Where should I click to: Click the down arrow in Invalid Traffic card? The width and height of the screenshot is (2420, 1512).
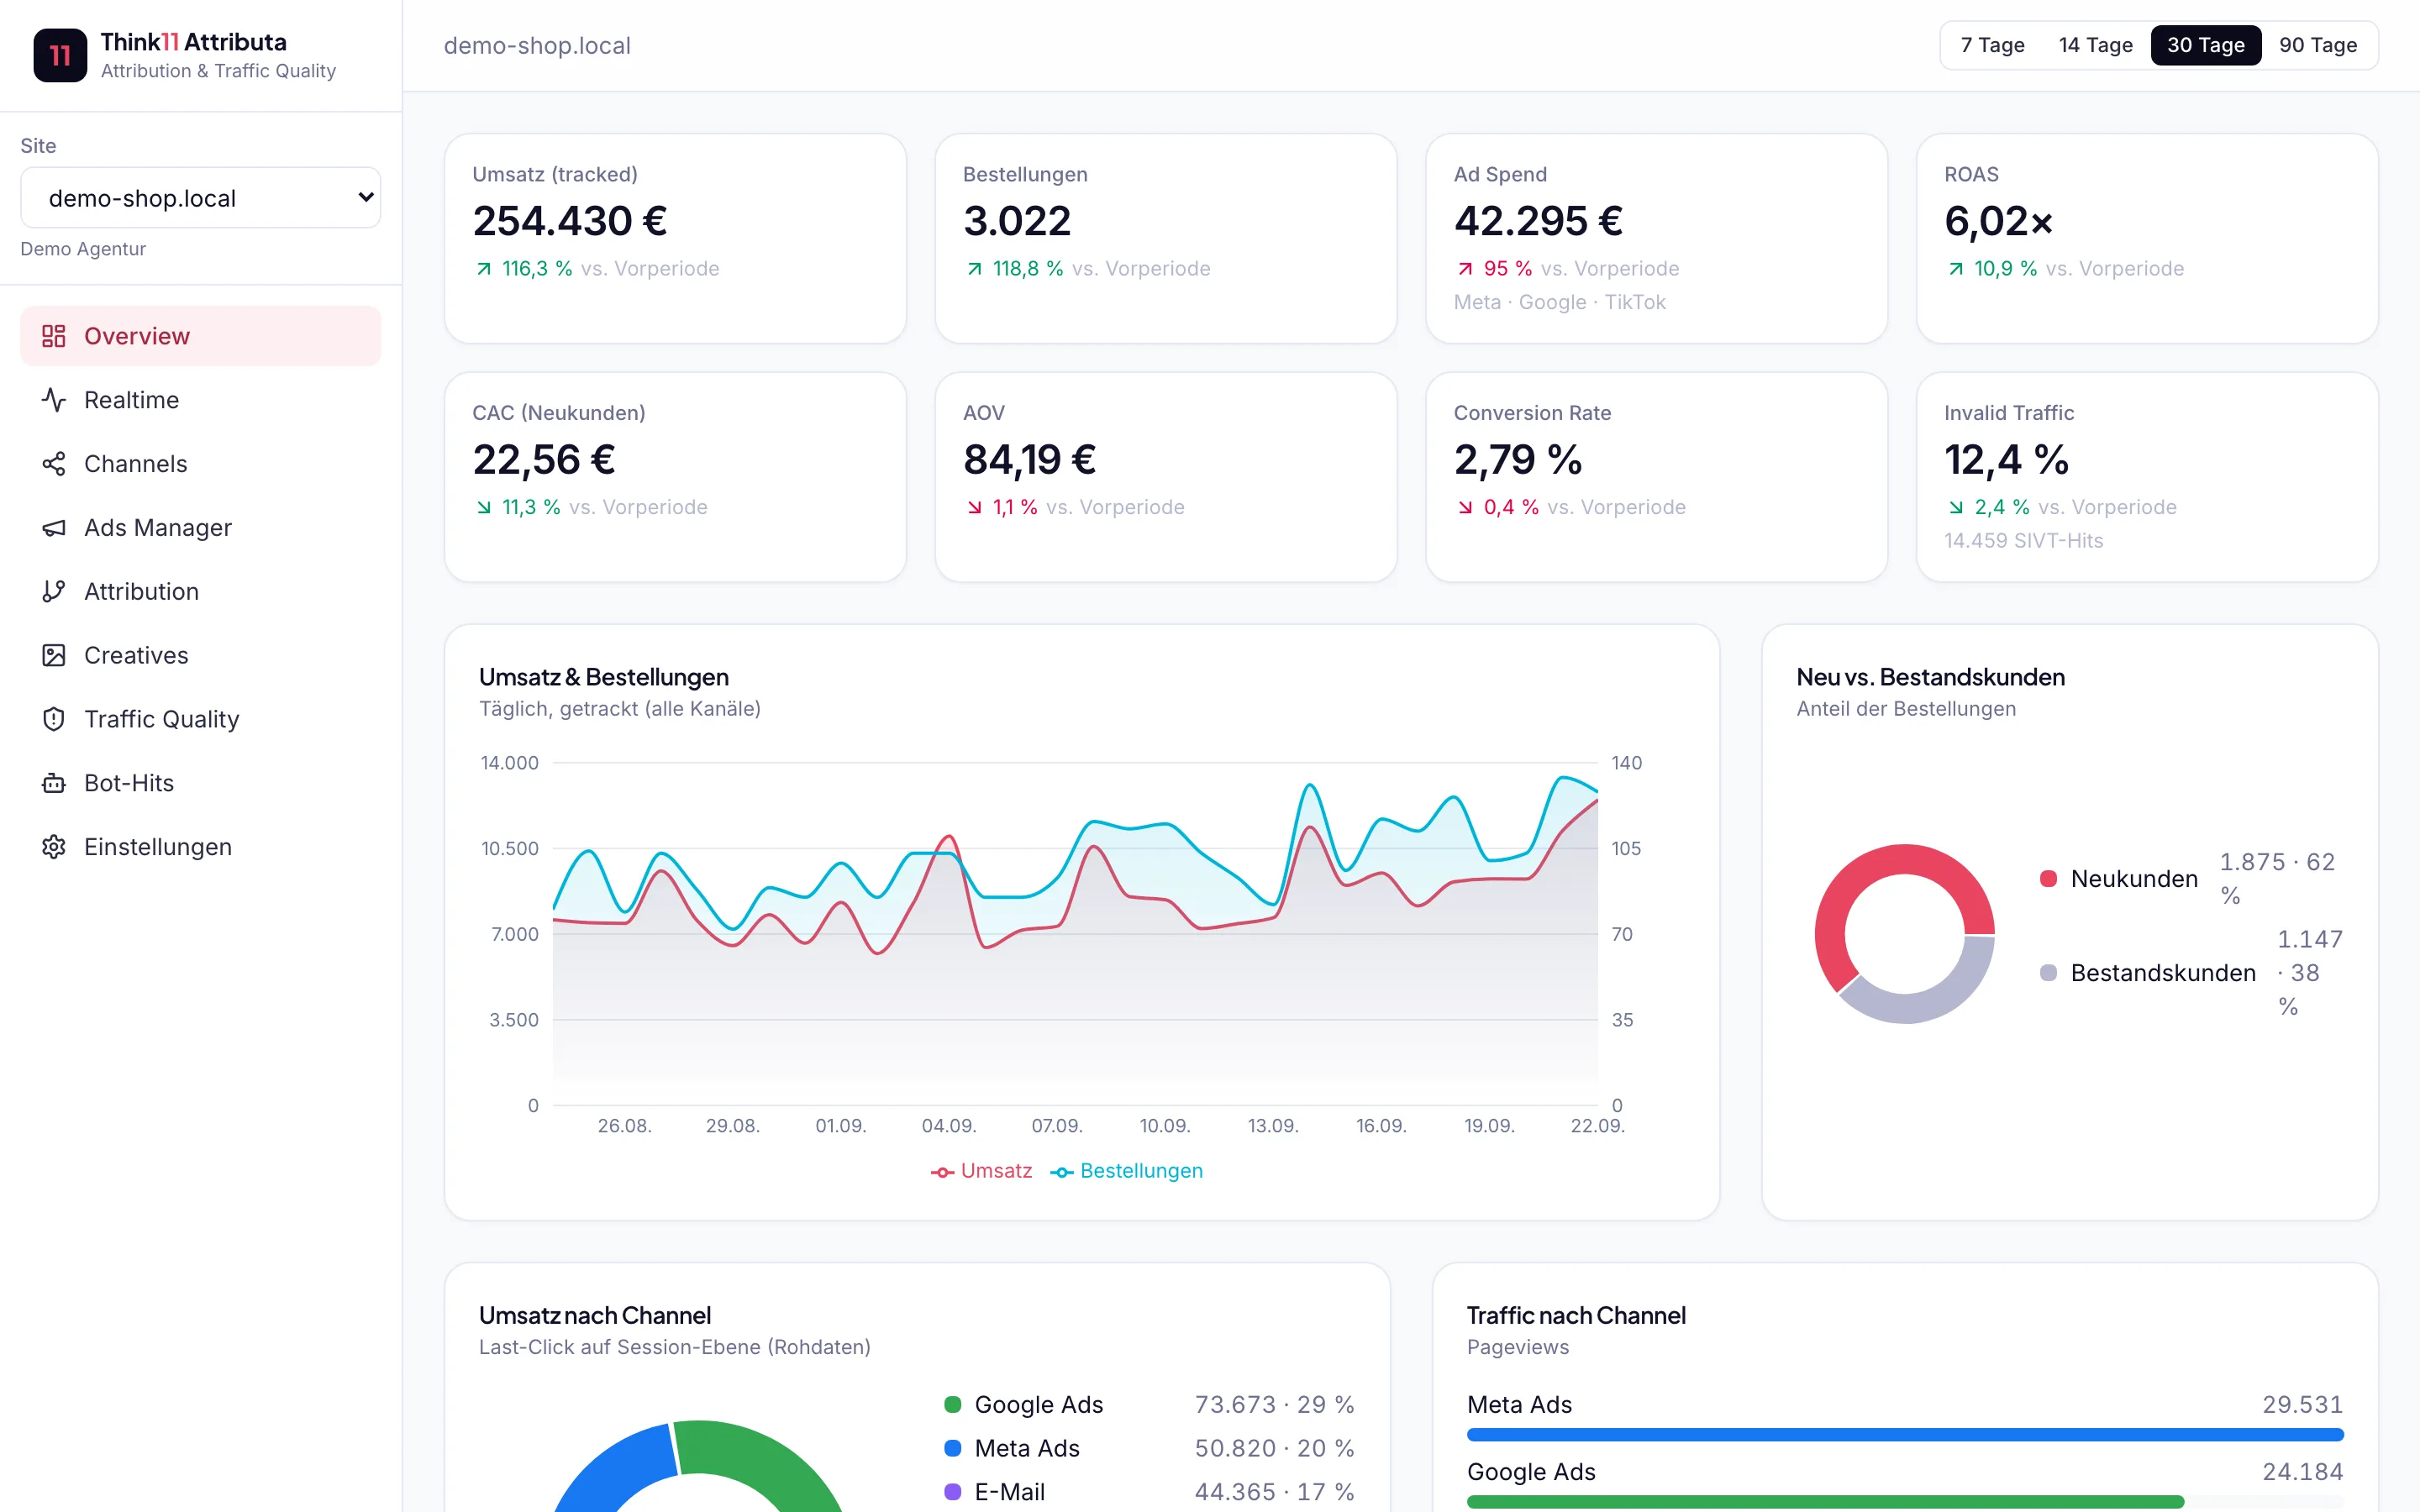[1956, 508]
